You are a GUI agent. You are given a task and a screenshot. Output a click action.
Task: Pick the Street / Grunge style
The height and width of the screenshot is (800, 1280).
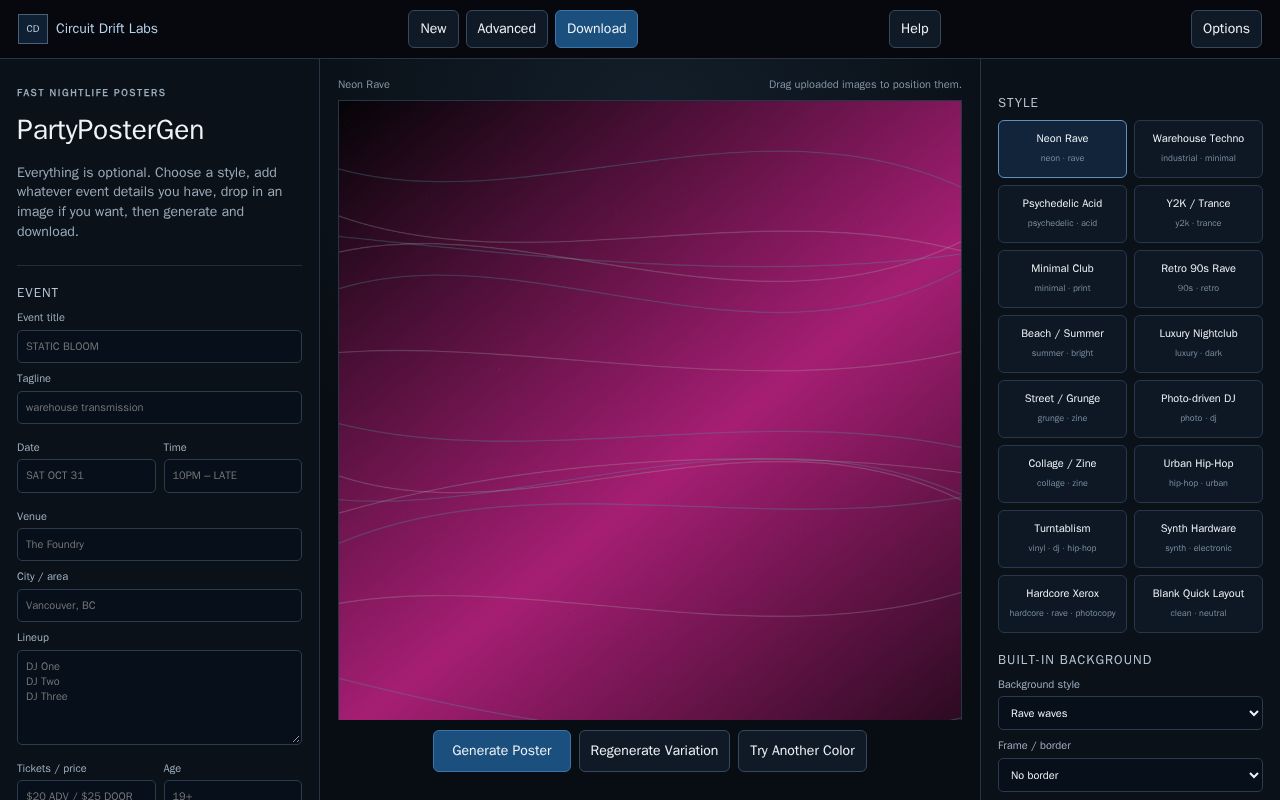[x=1062, y=409]
